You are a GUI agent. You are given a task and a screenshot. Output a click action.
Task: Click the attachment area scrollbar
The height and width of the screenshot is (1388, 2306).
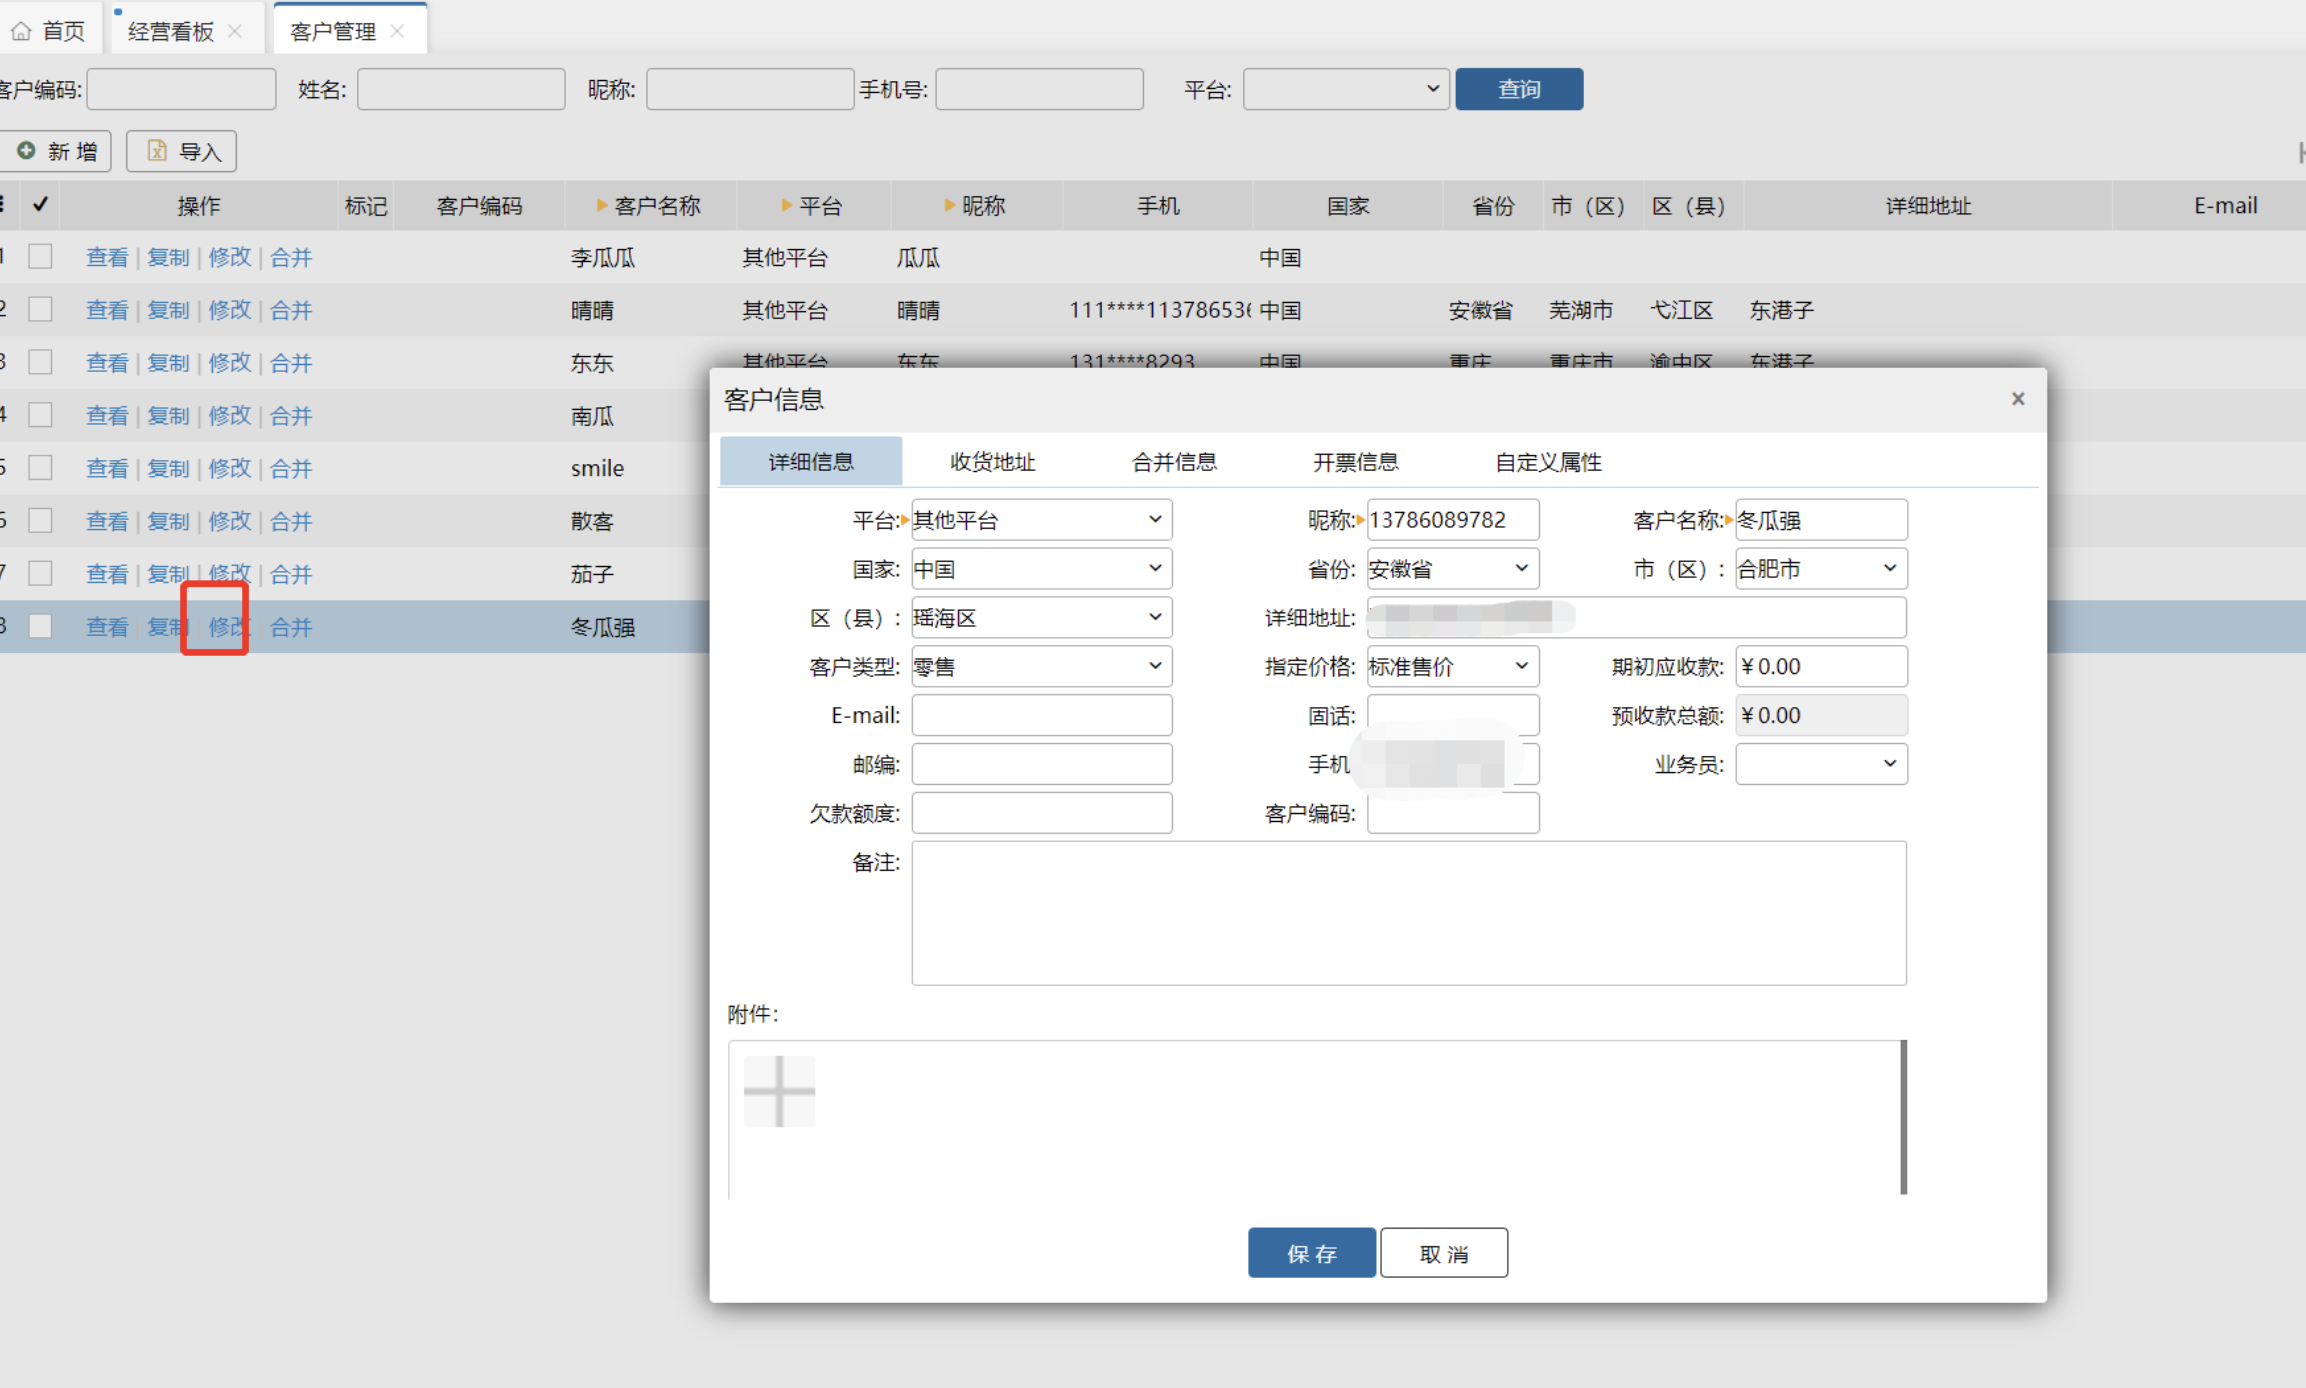tap(1903, 1117)
